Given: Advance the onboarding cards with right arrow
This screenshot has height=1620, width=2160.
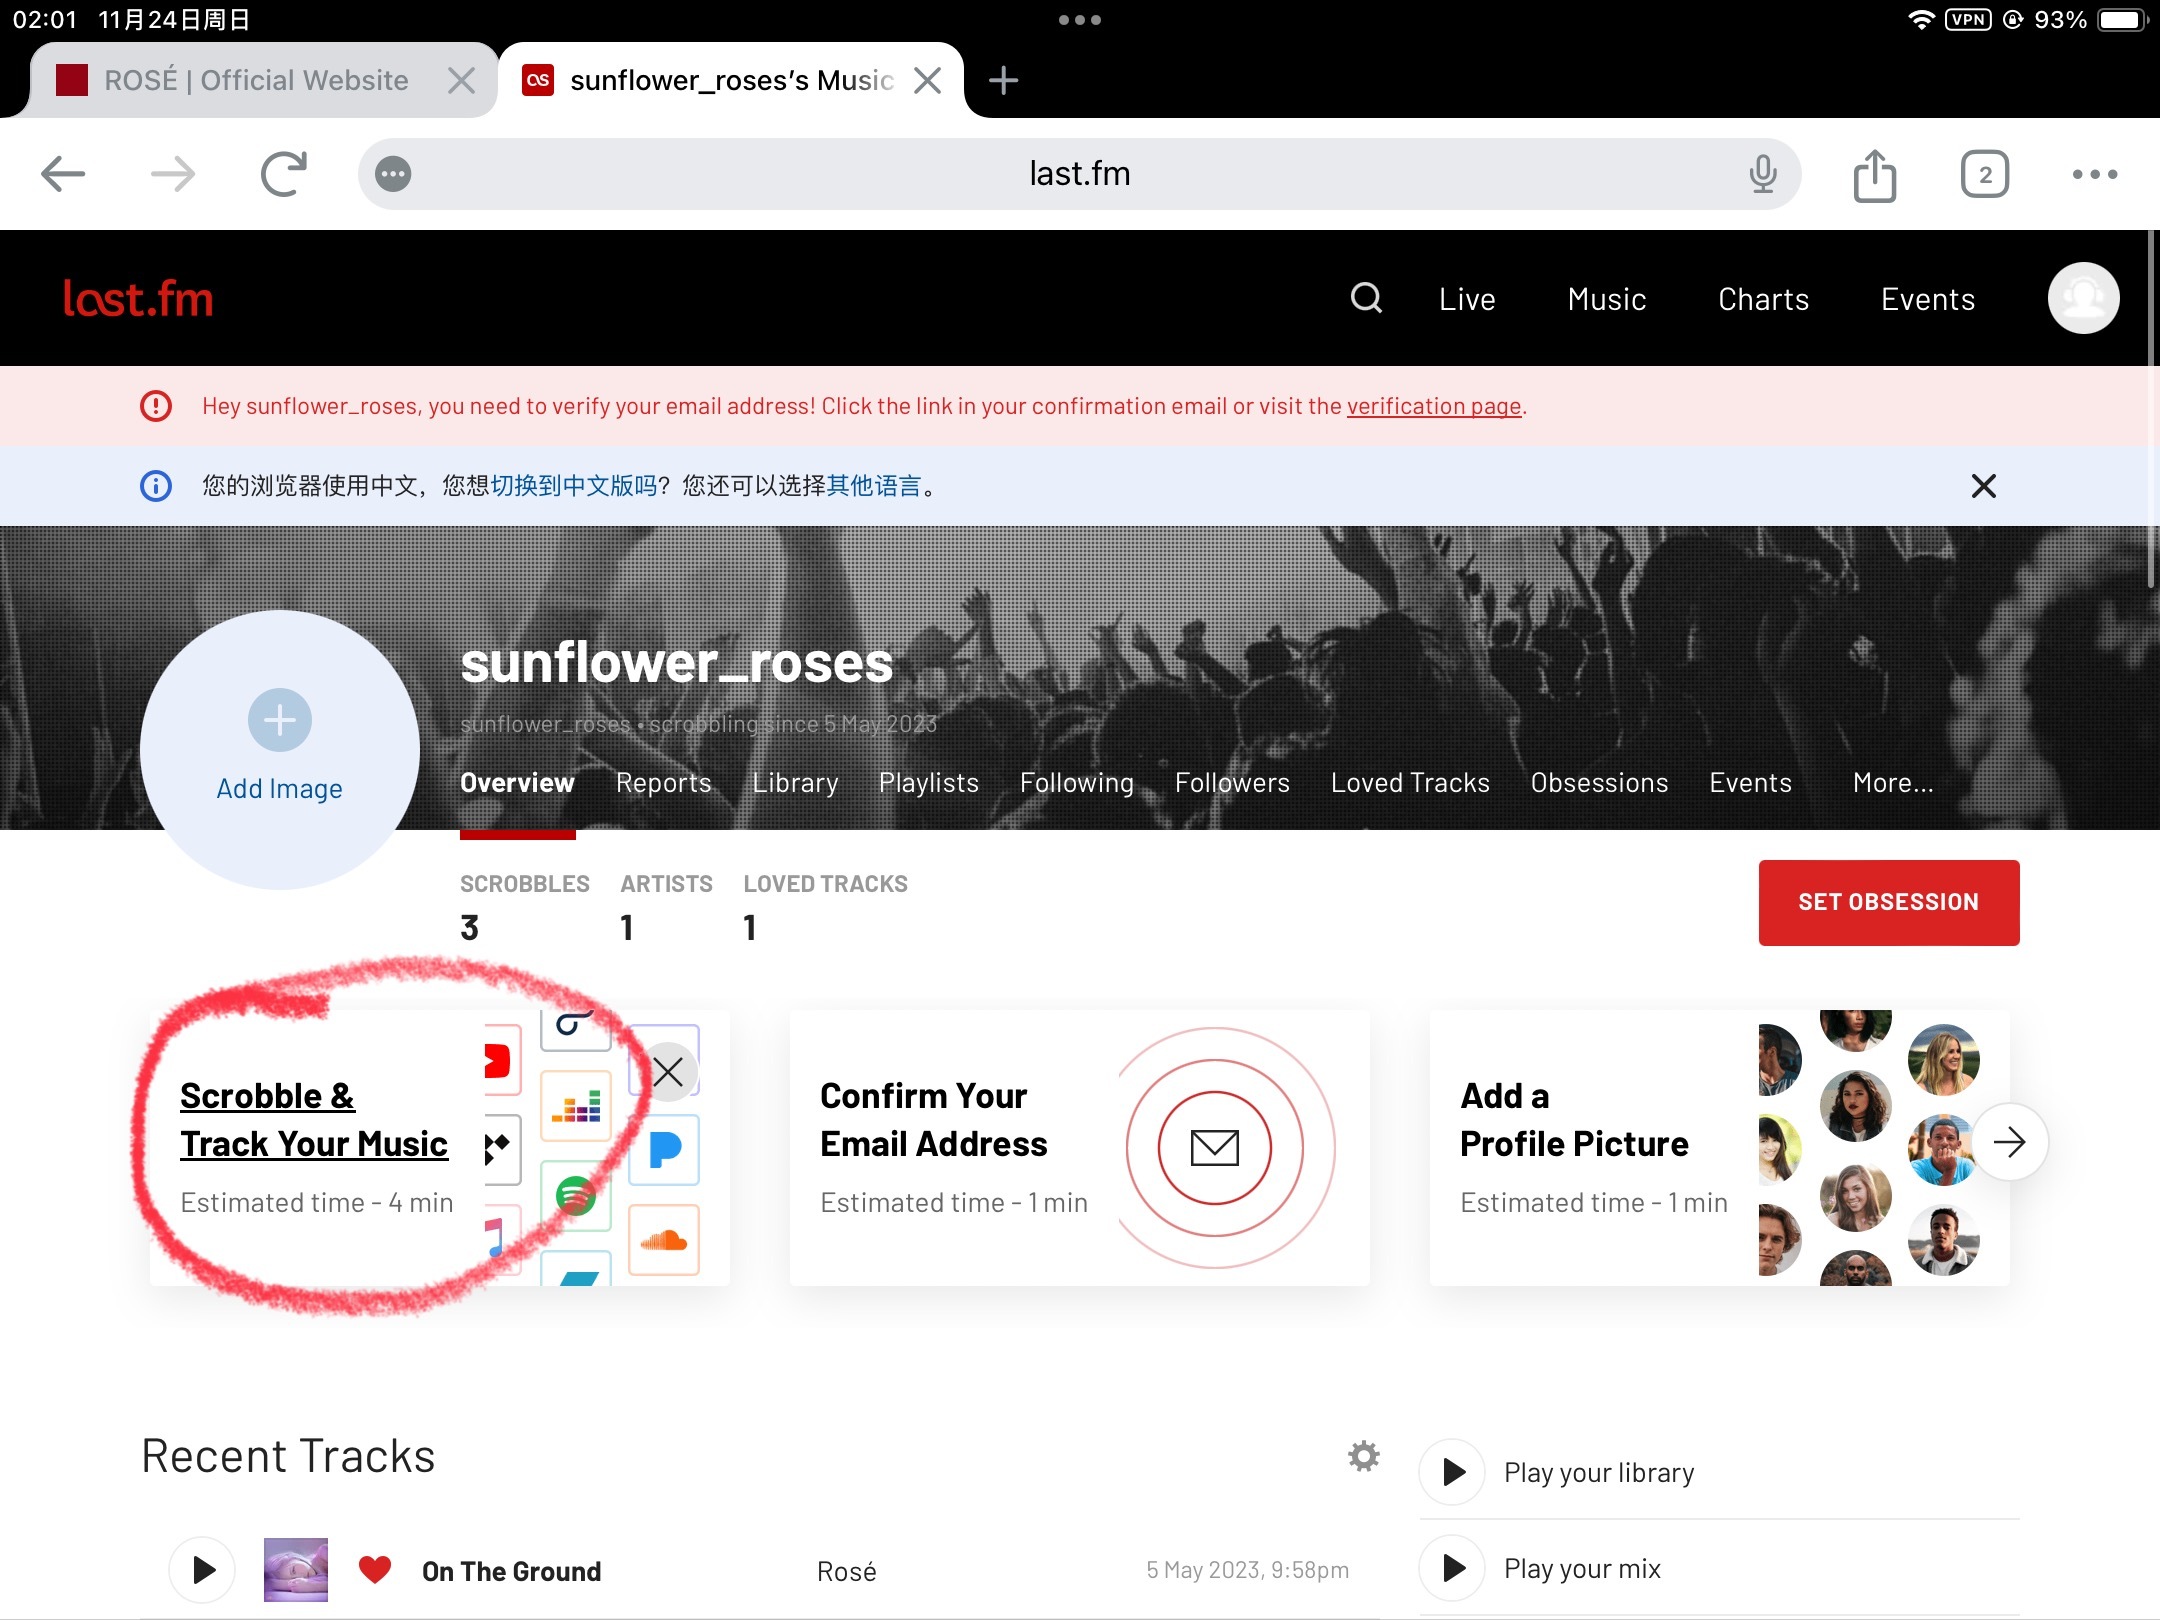Looking at the screenshot, I should click(x=2010, y=1142).
